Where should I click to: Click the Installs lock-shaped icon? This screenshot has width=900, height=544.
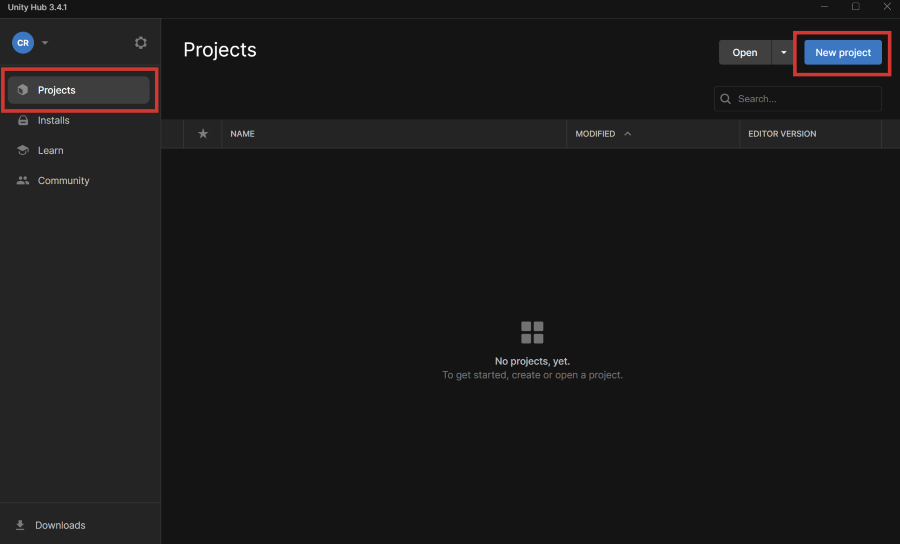coord(23,120)
